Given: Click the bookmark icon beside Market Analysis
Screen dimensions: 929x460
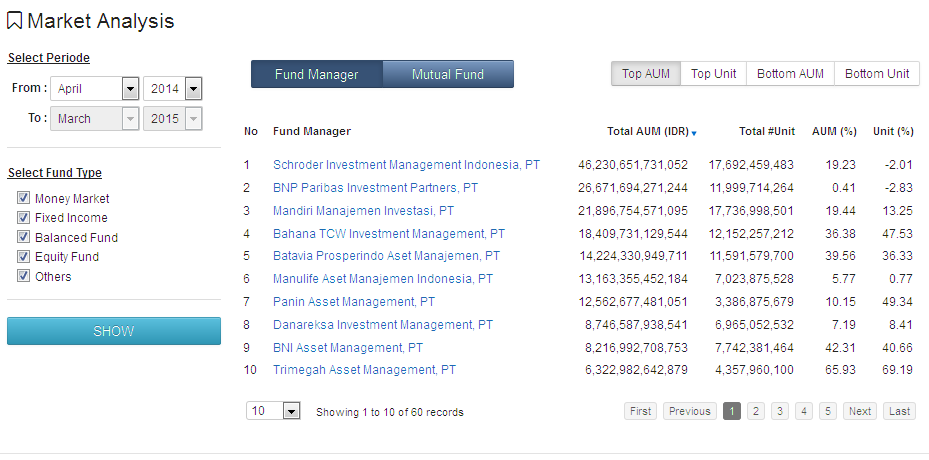Looking at the screenshot, I should [x=15, y=21].
